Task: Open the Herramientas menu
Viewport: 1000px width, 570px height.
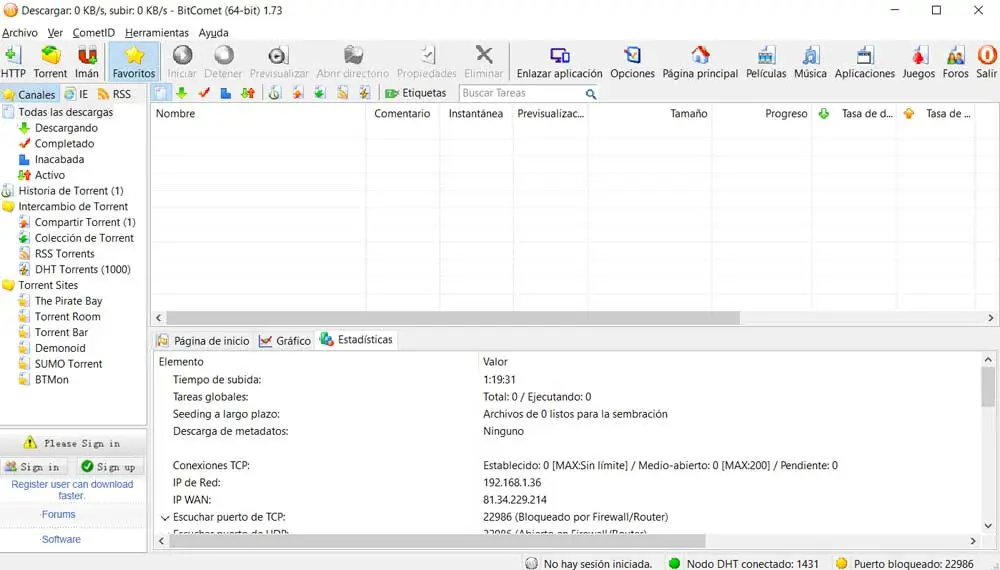Action: point(157,33)
